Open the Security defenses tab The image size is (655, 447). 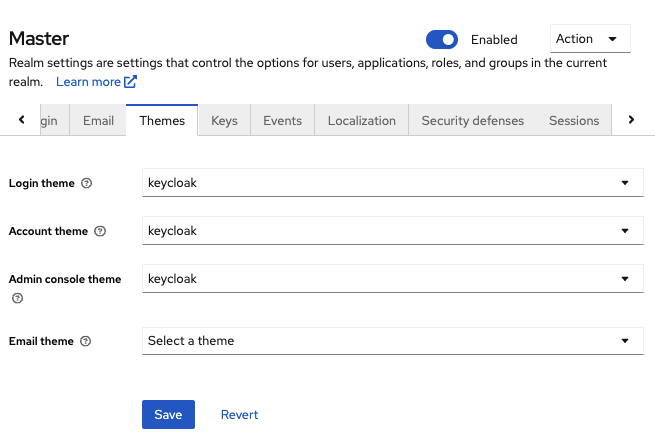(x=472, y=121)
